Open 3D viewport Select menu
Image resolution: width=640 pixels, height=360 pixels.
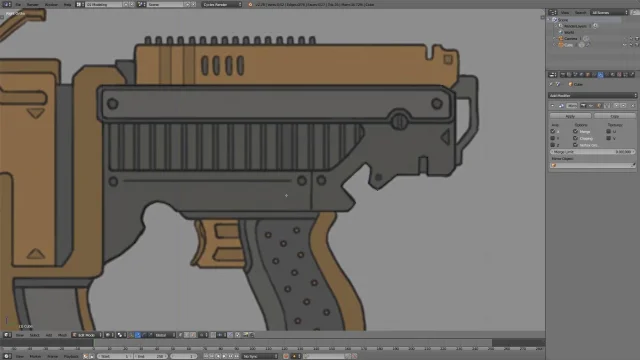(x=34, y=335)
